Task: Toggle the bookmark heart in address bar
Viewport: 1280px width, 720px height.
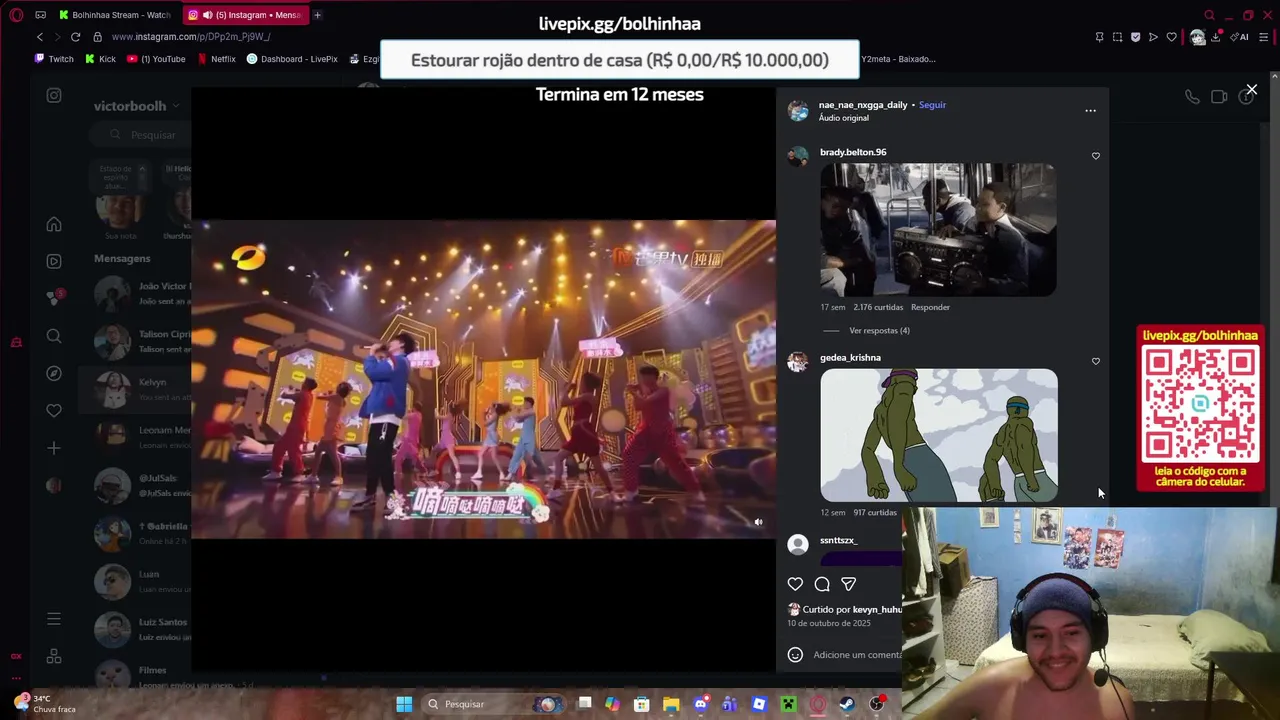Action: (x=1171, y=37)
